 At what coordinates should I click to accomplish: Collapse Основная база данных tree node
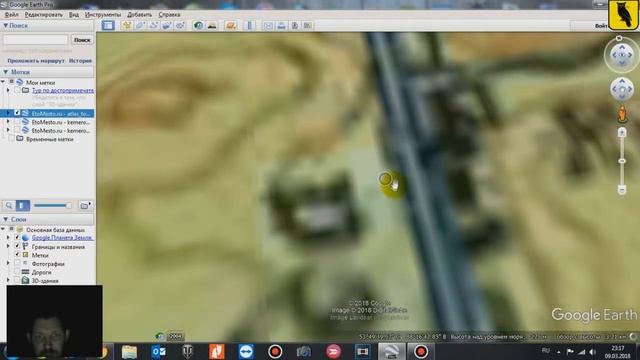point(3,229)
